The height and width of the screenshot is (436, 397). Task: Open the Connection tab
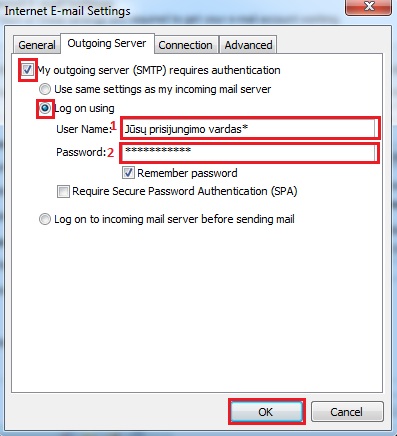(x=185, y=45)
